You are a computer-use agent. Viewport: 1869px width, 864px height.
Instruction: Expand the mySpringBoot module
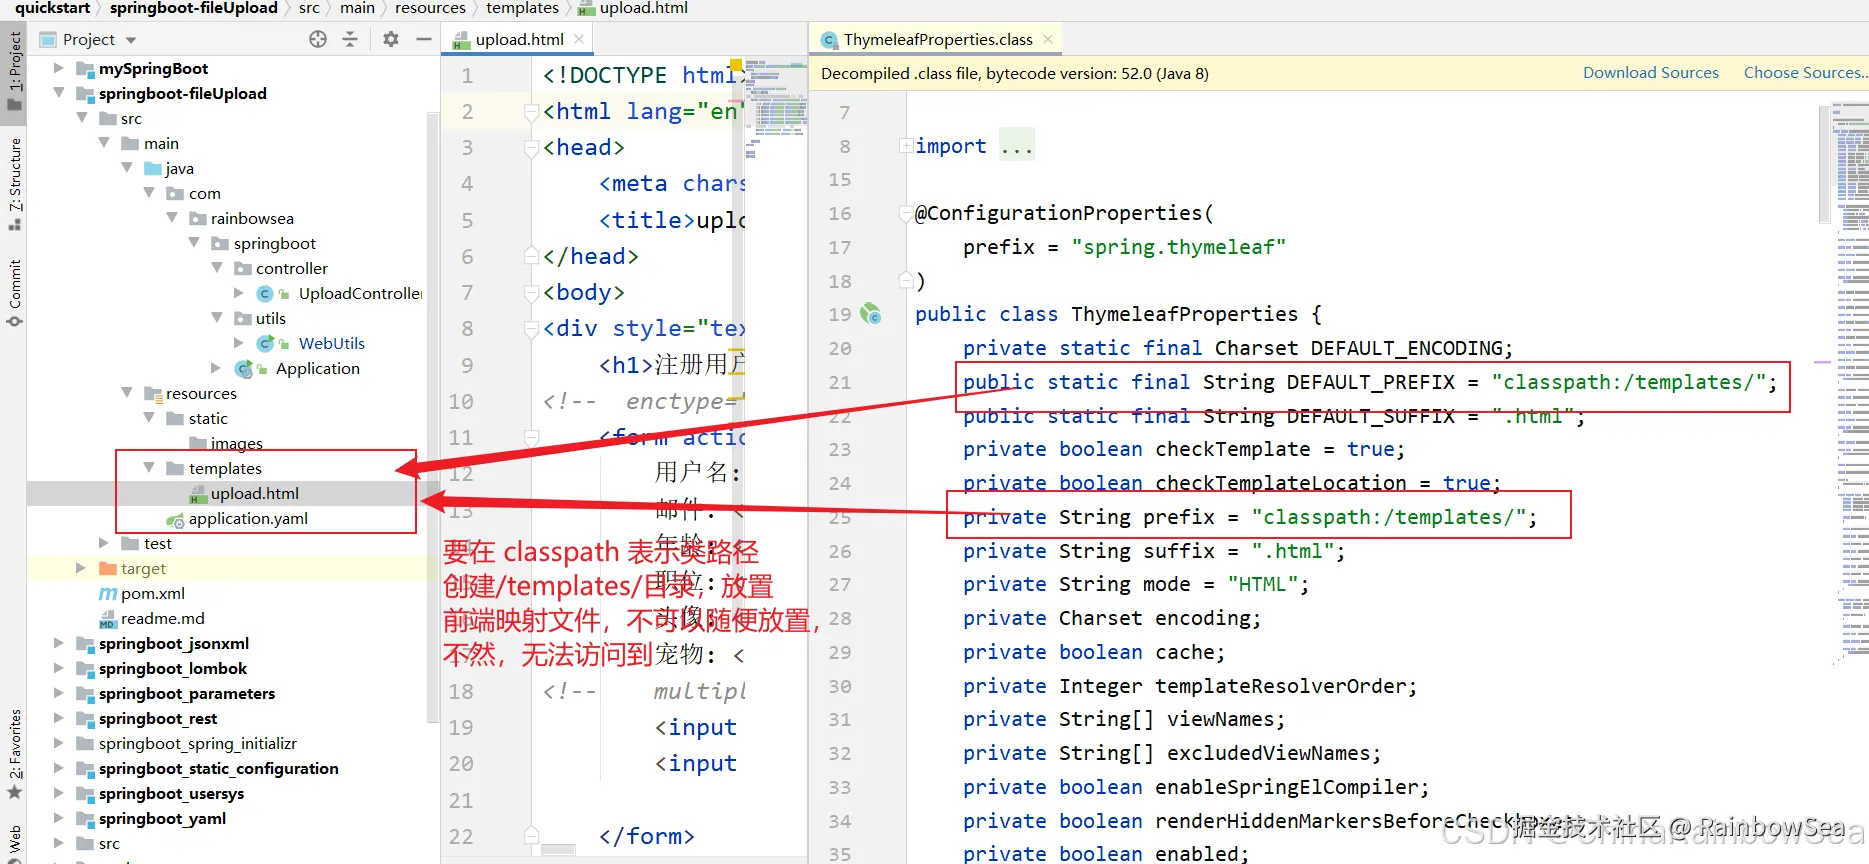tap(59, 68)
